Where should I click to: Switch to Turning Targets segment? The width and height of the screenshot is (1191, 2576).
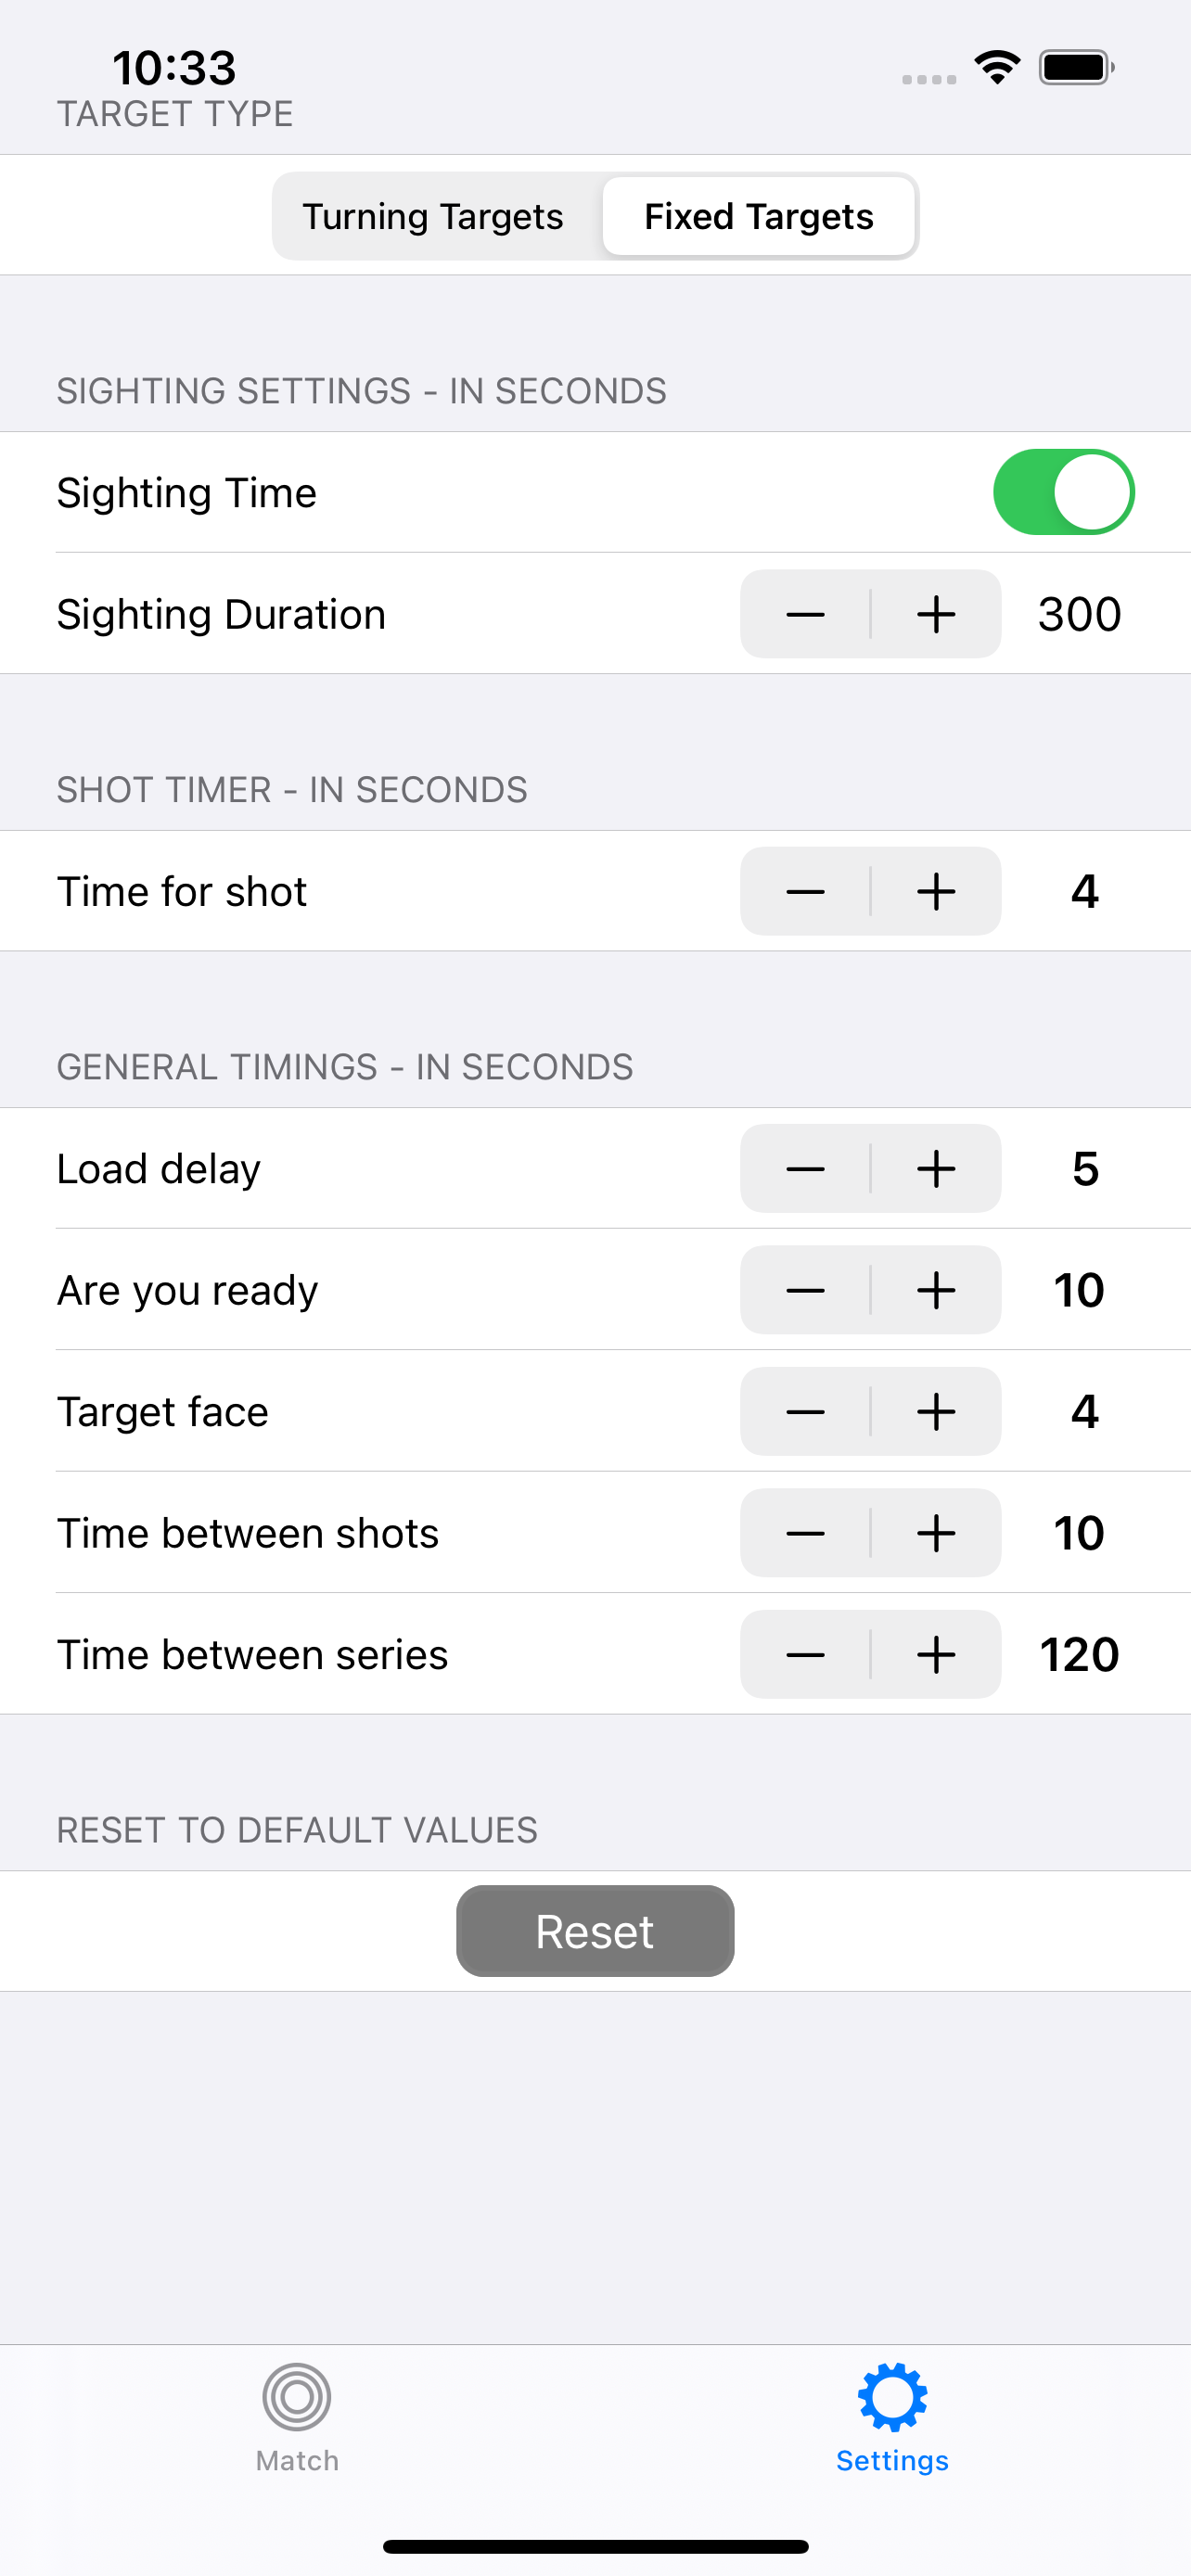tap(433, 216)
